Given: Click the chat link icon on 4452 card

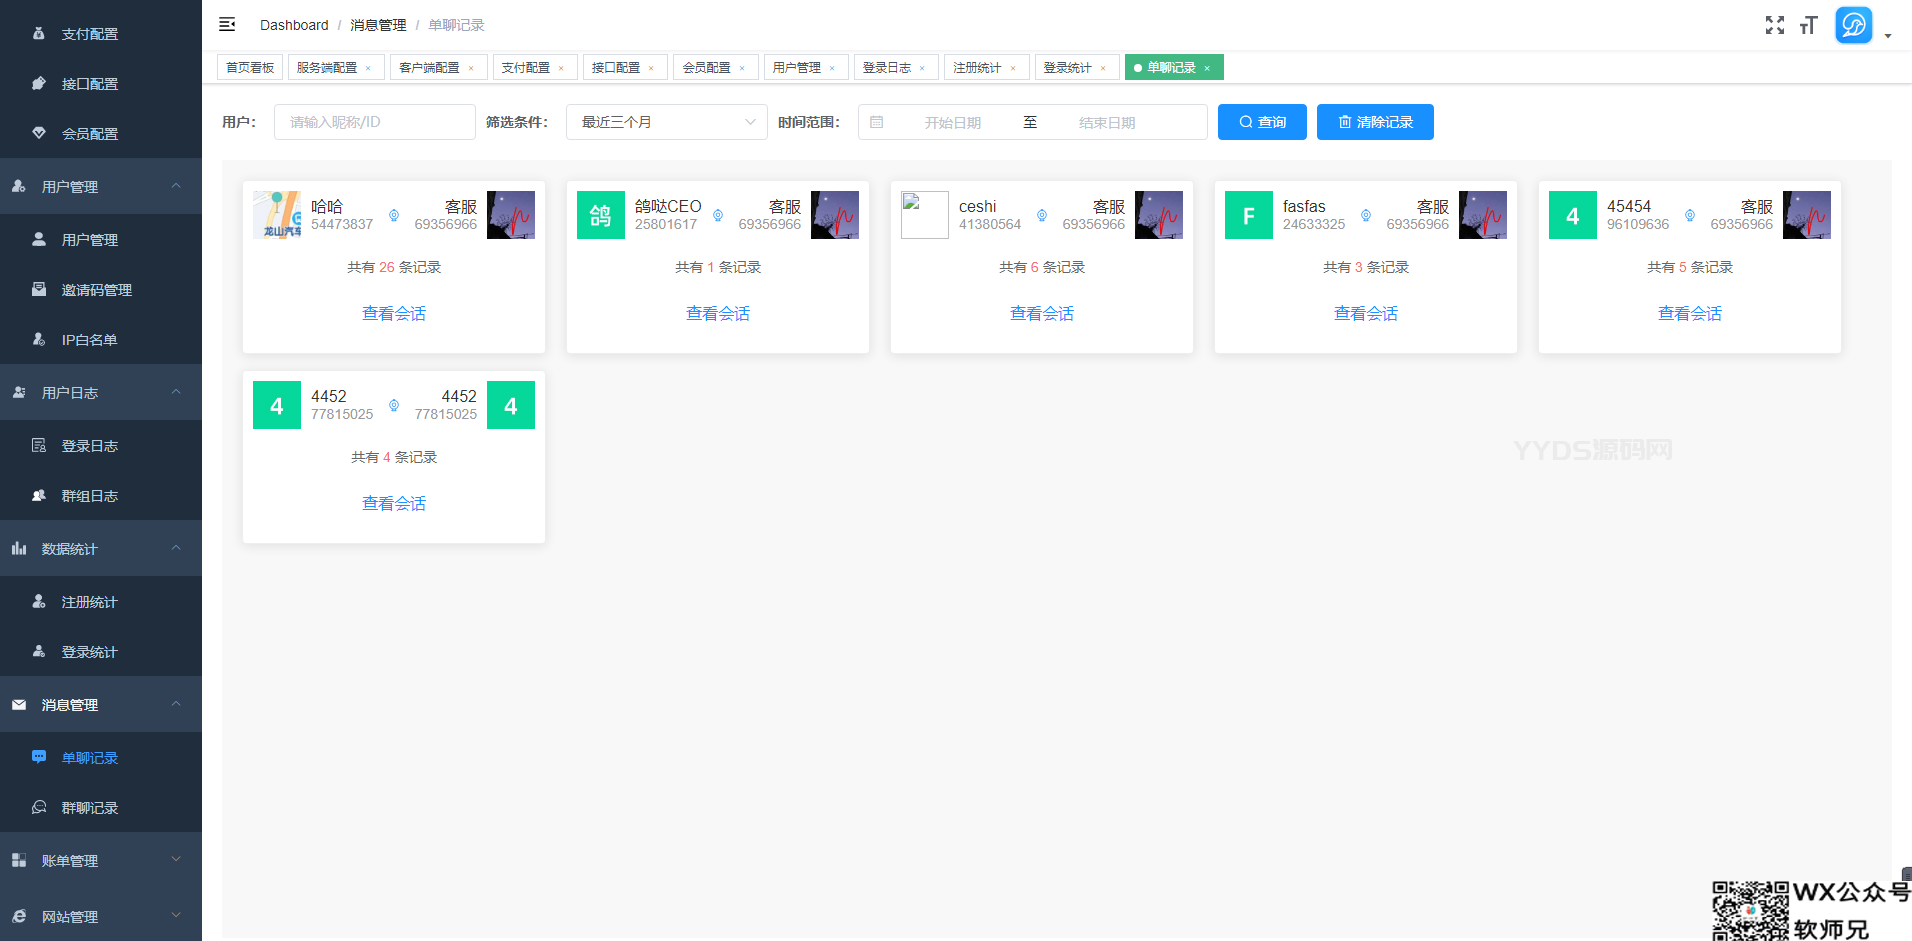Looking at the screenshot, I should click(394, 405).
